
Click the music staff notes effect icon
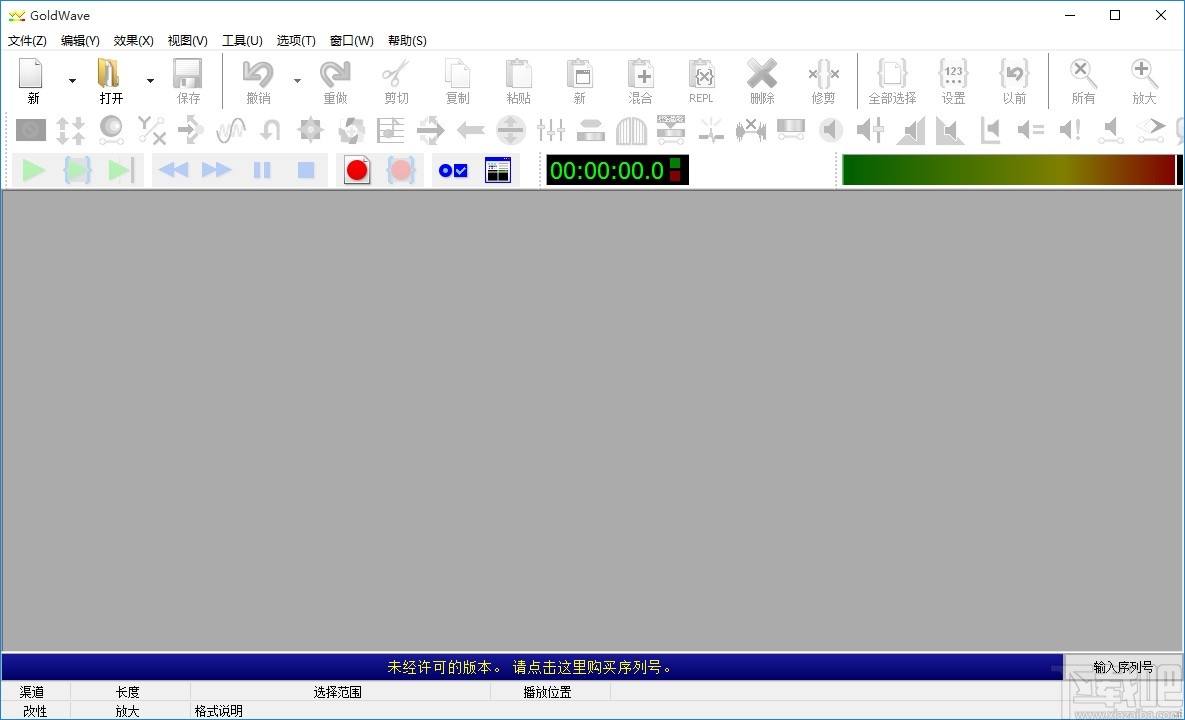(391, 131)
